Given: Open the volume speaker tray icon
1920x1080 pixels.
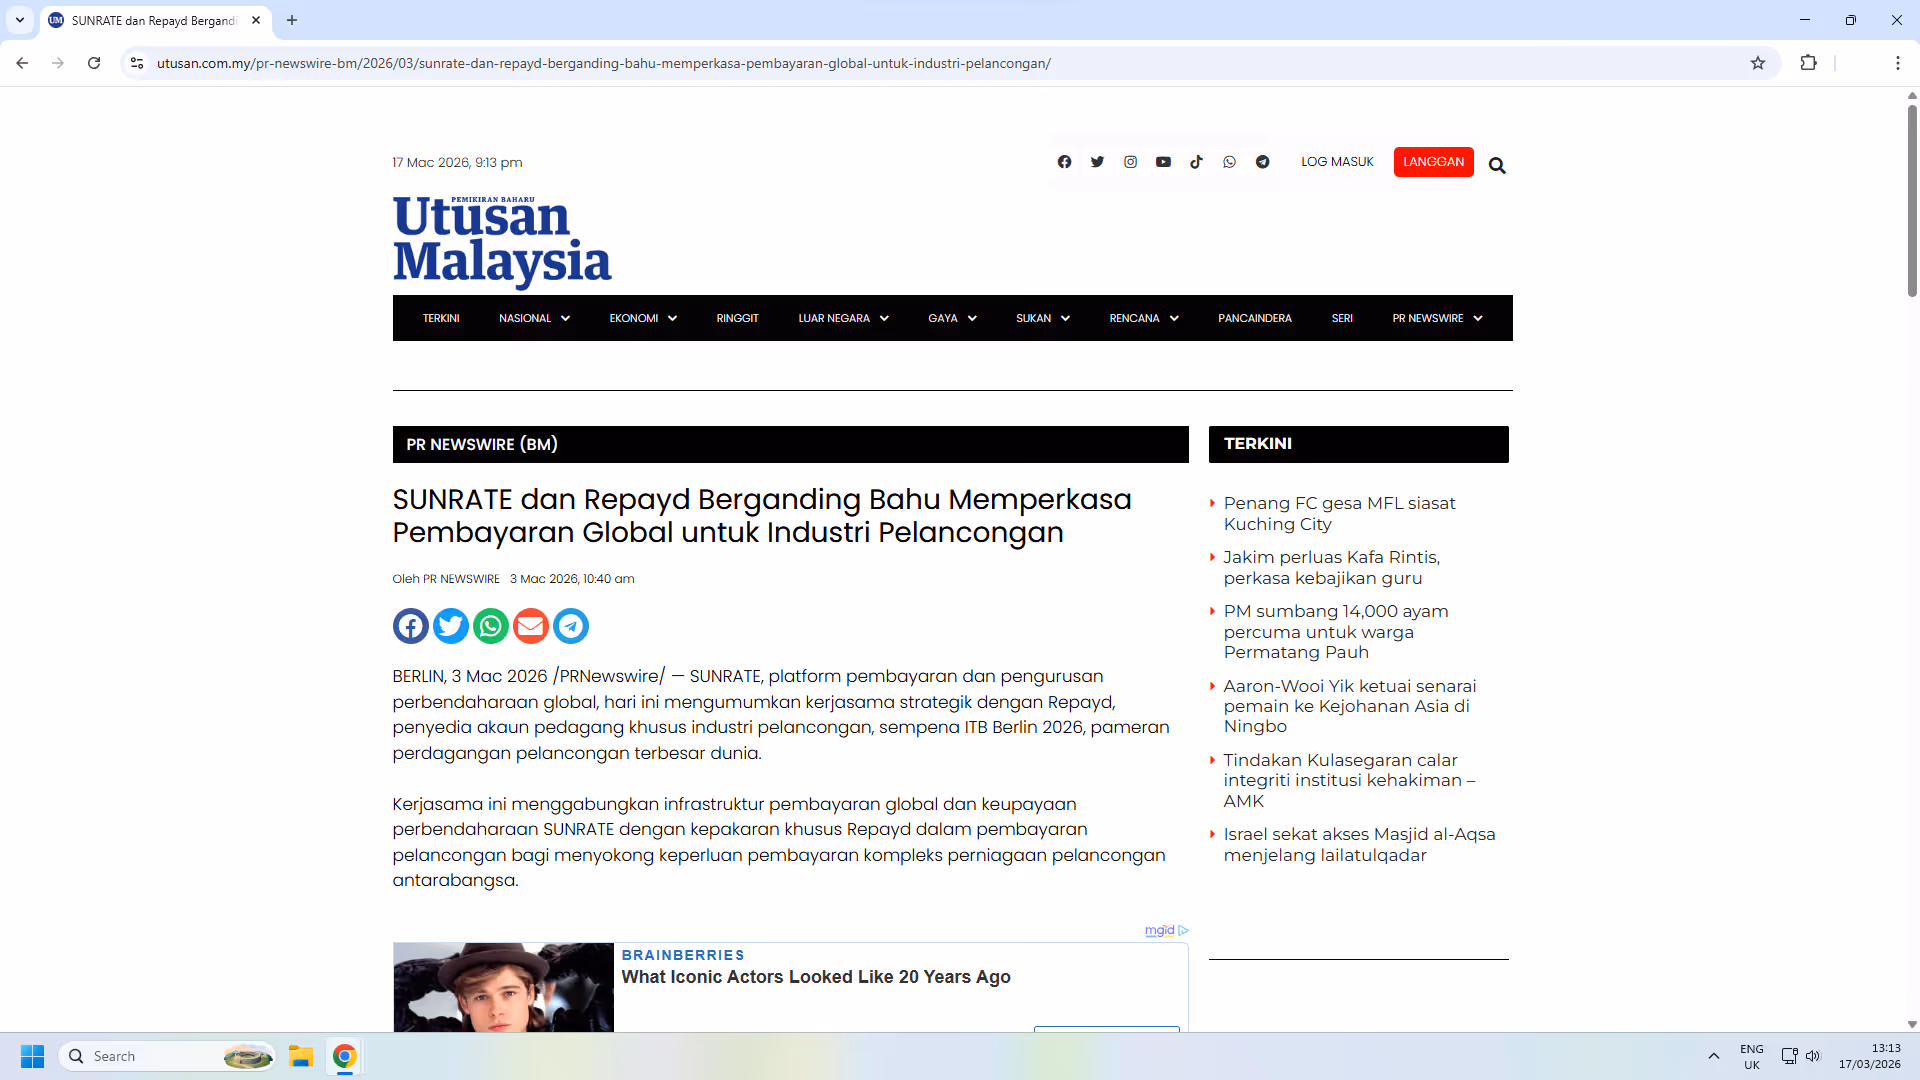Looking at the screenshot, I should 1812,1056.
